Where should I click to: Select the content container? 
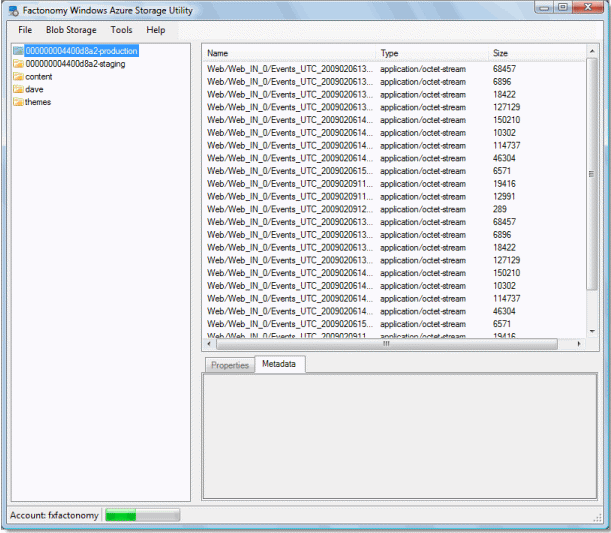pyautogui.click(x=39, y=76)
